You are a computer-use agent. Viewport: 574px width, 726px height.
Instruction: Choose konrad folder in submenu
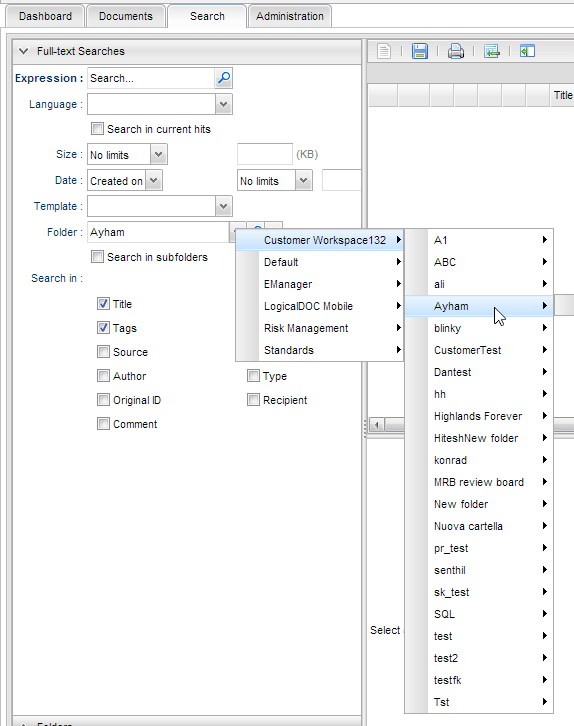479,460
